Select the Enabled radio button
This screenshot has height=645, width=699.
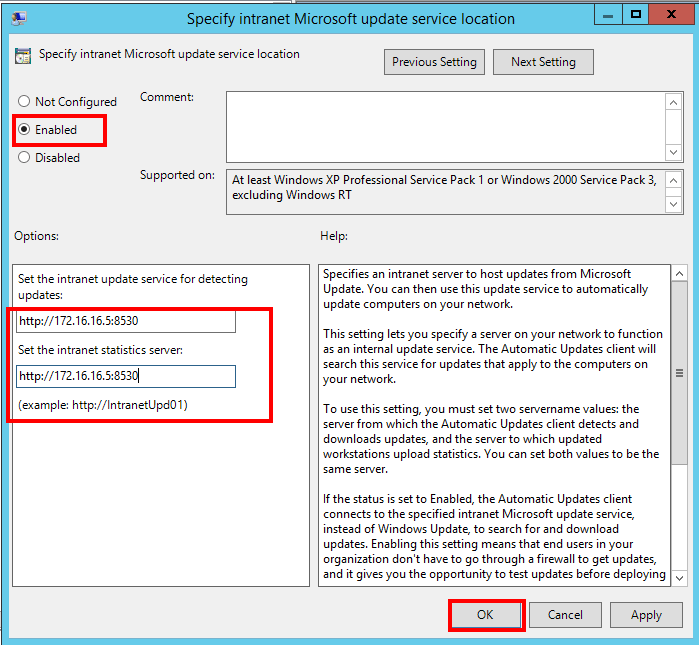click(24, 129)
